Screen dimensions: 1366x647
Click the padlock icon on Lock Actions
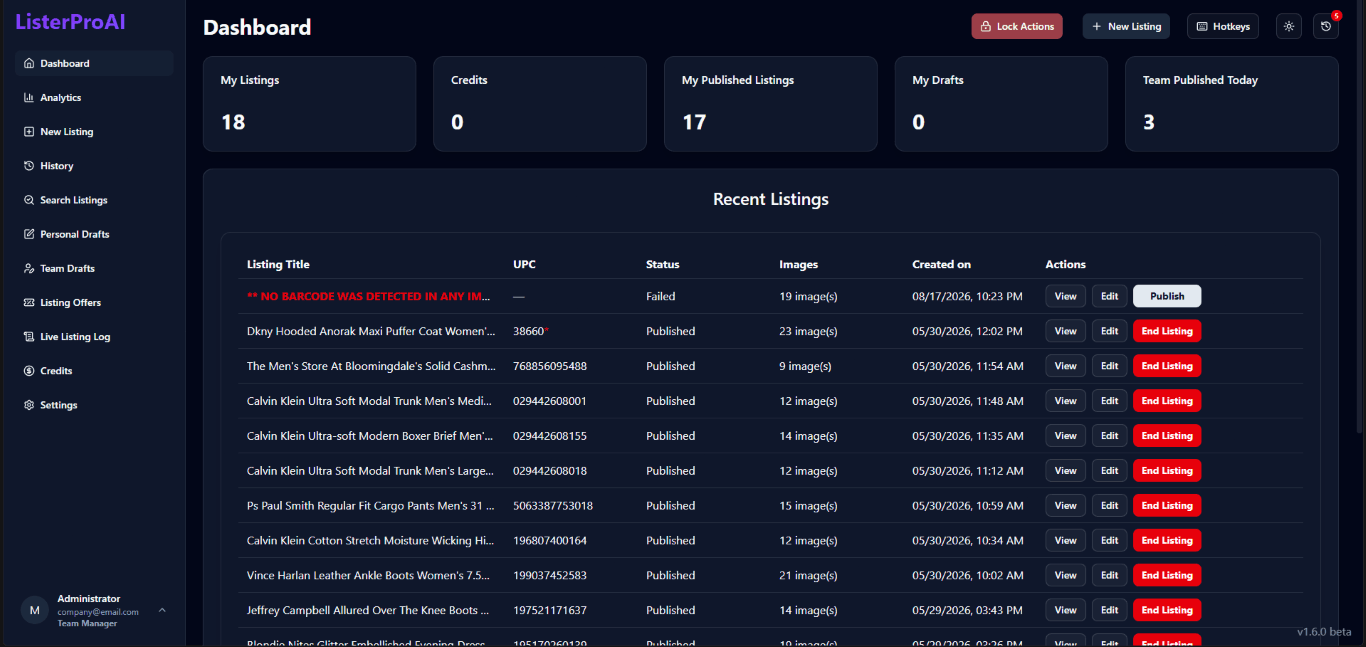986,27
